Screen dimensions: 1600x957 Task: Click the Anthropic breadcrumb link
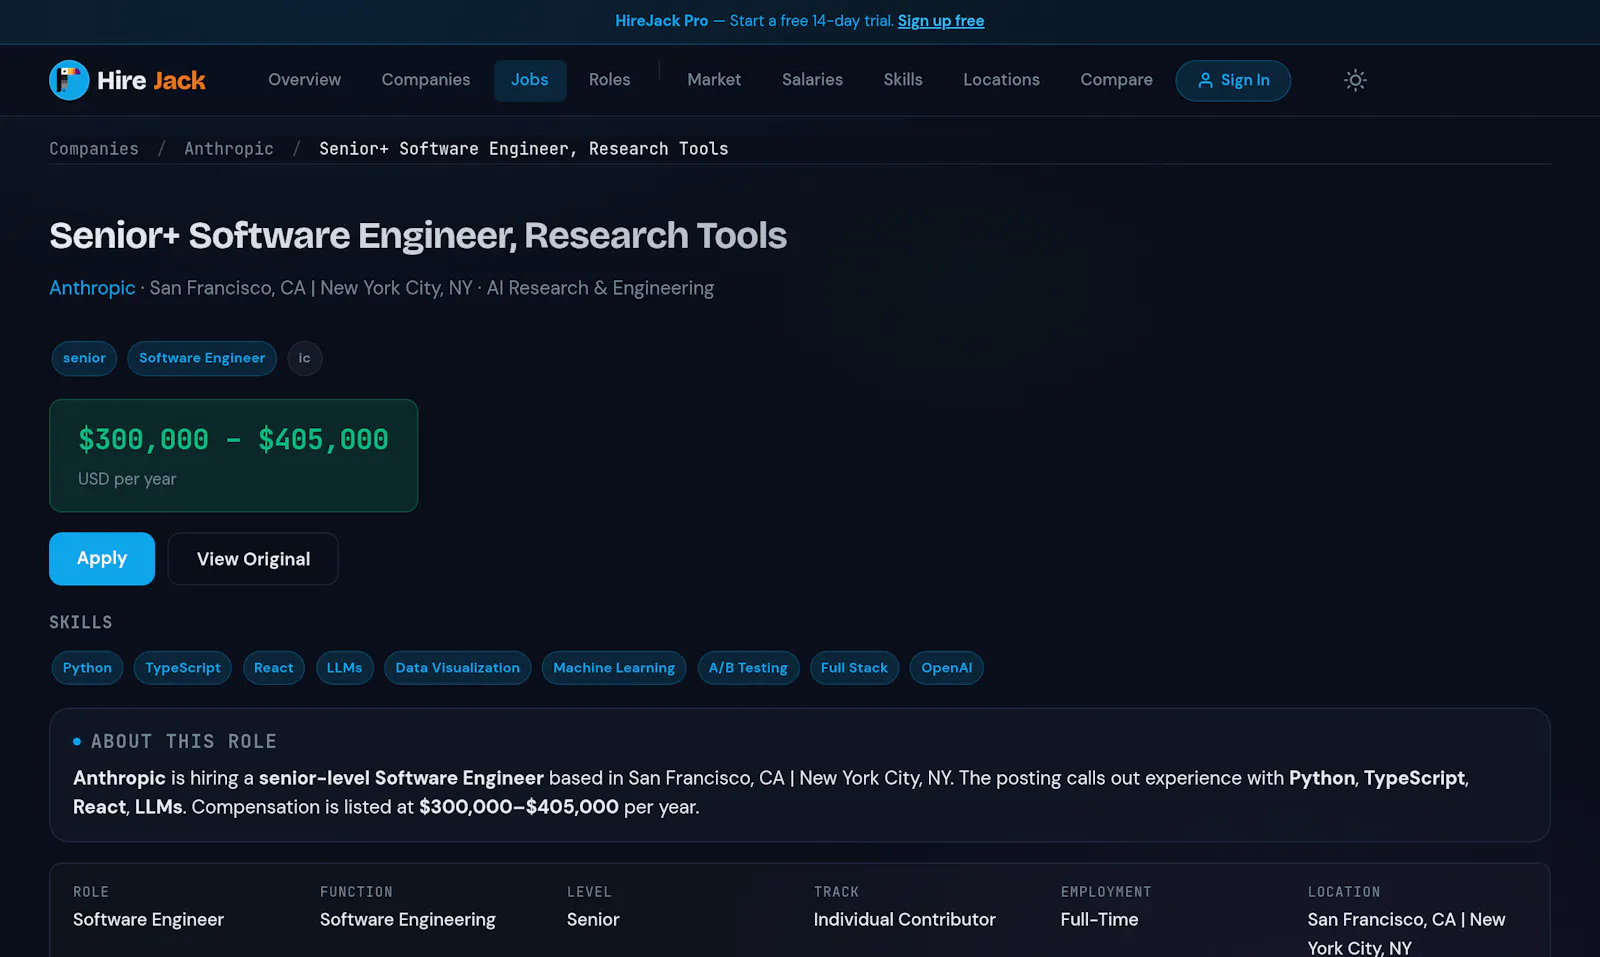229,149
